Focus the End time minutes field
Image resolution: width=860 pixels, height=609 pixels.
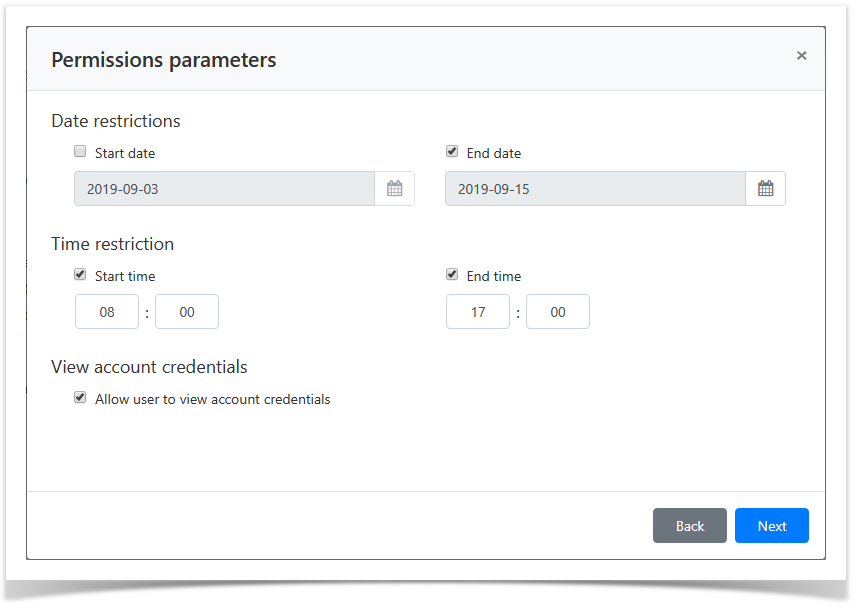pyautogui.click(x=558, y=312)
